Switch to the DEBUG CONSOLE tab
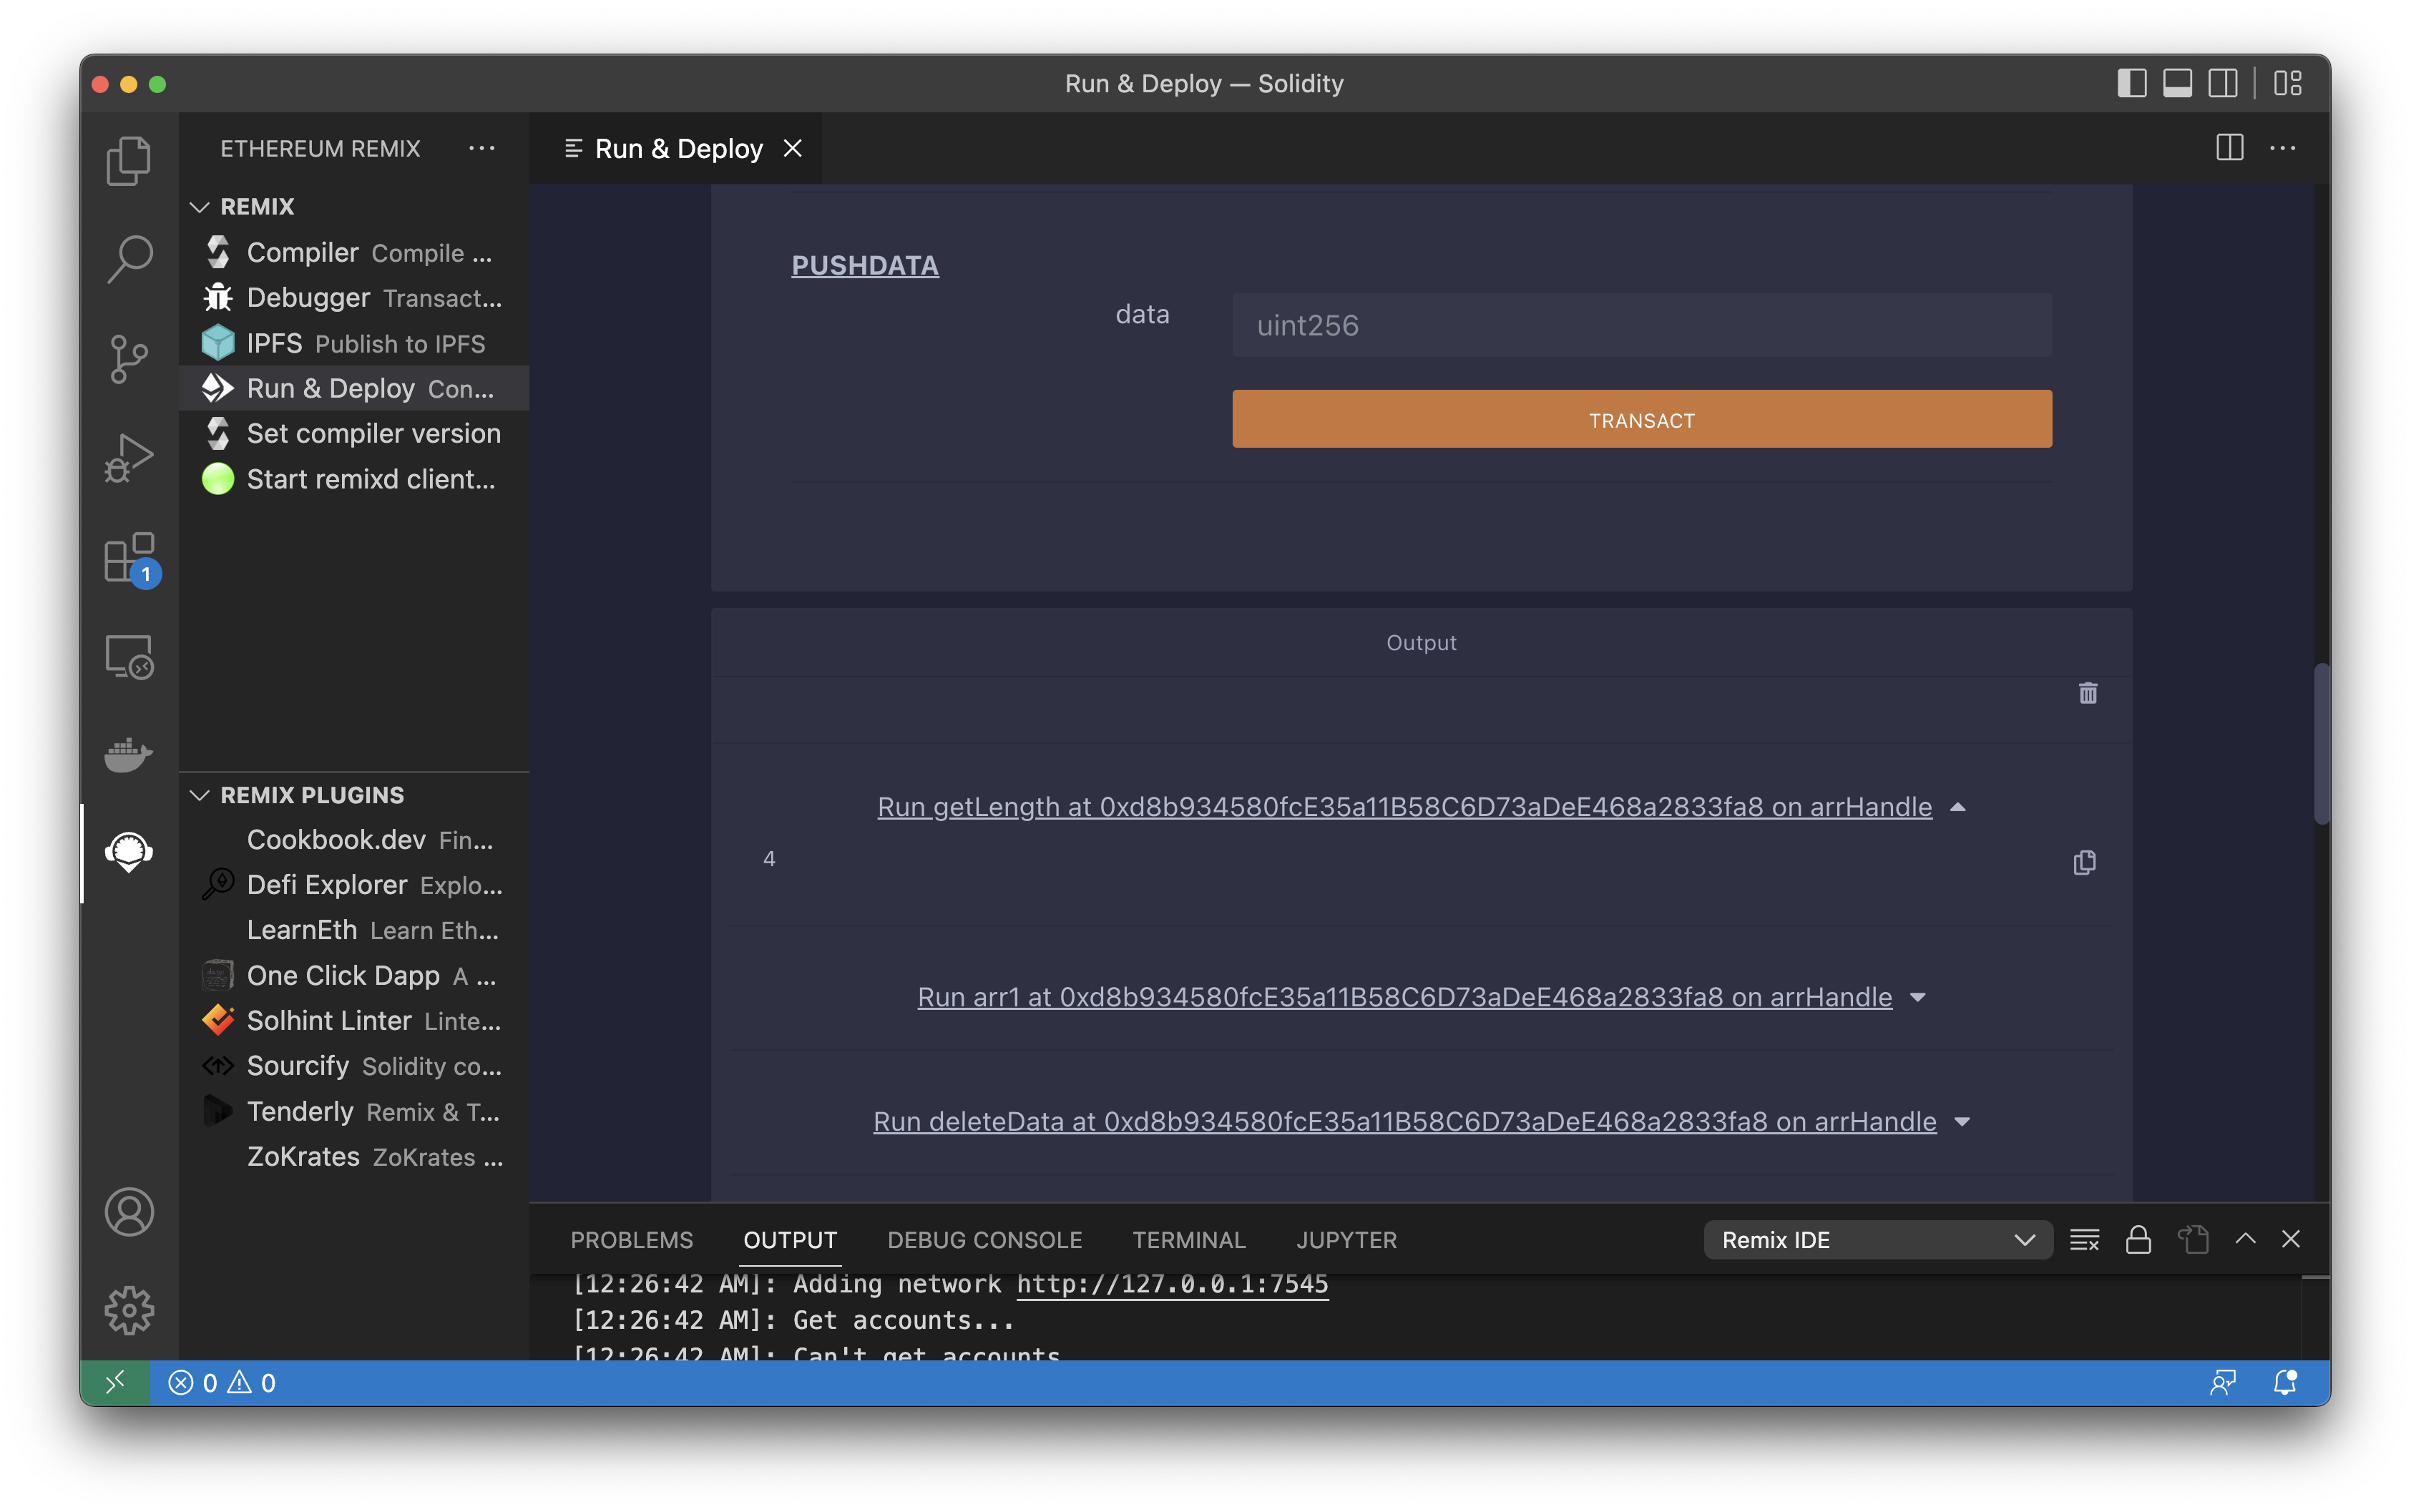 [x=984, y=1240]
